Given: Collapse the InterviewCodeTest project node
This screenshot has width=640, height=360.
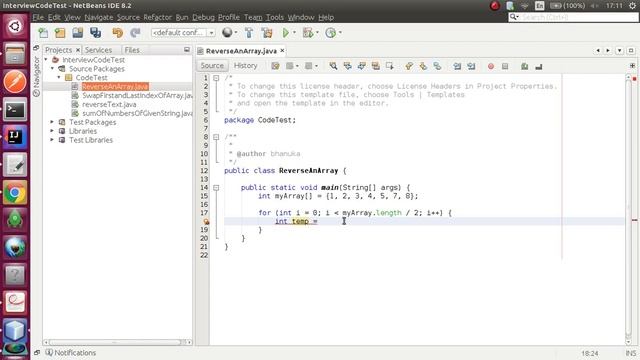Looking at the screenshot, I should [x=46, y=60].
